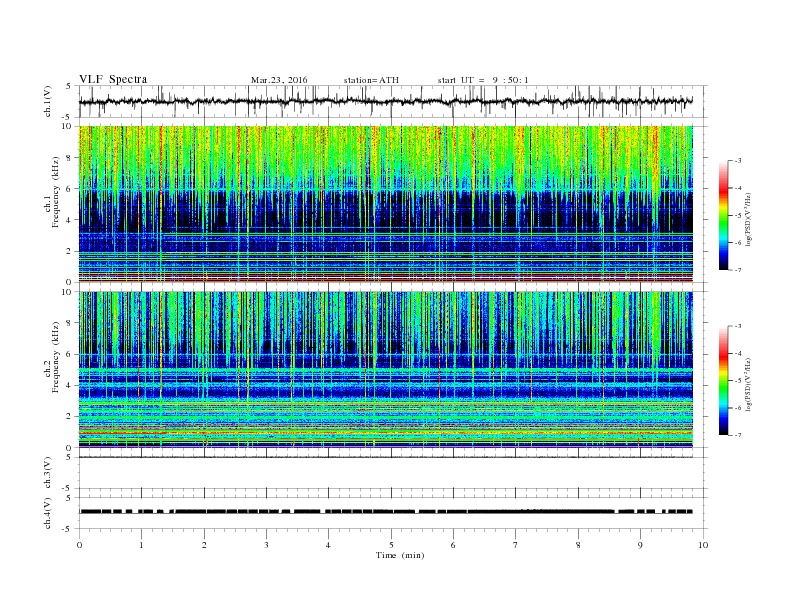
Task: Click the 'ch.4(V)' axis label
Action: 48,513
